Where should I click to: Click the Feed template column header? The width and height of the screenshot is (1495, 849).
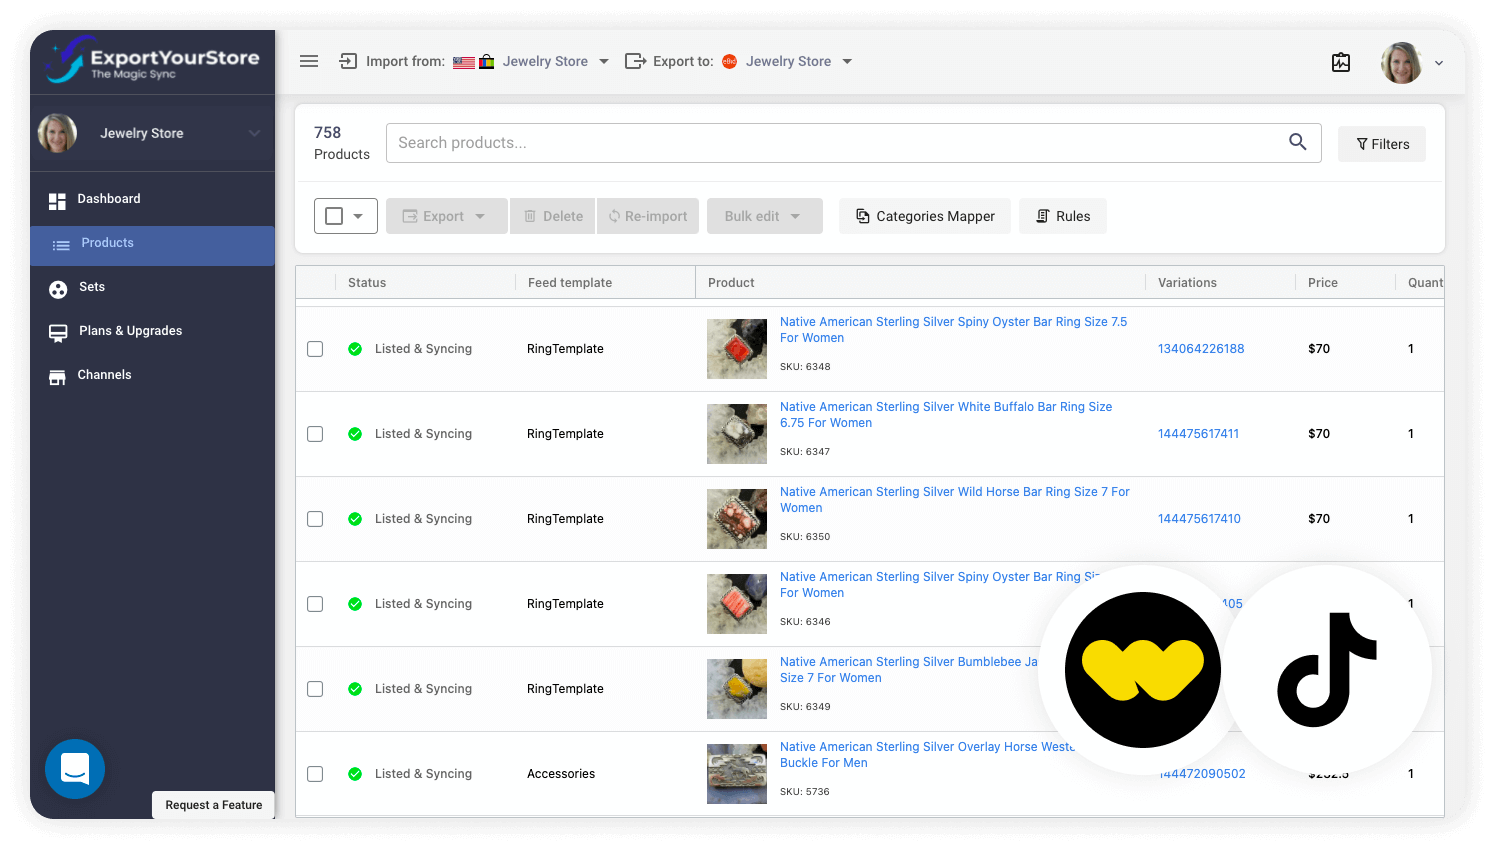(x=570, y=283)
